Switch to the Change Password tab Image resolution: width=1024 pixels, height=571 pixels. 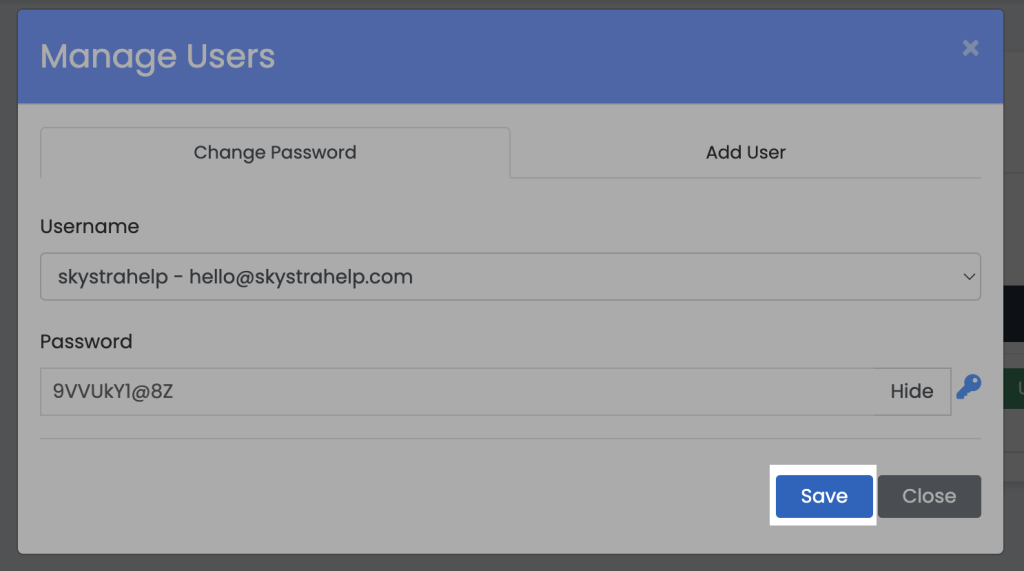coord(275,153)
